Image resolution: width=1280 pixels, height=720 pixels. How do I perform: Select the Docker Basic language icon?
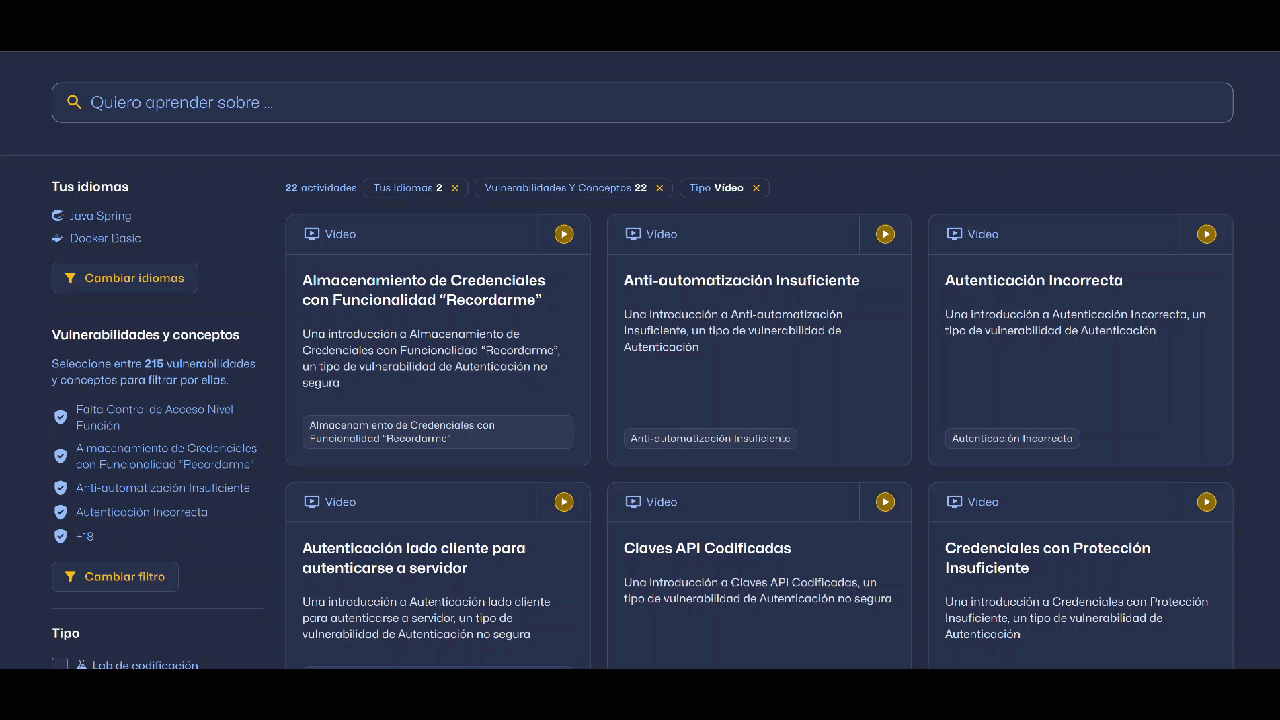[x=58, y=238]
